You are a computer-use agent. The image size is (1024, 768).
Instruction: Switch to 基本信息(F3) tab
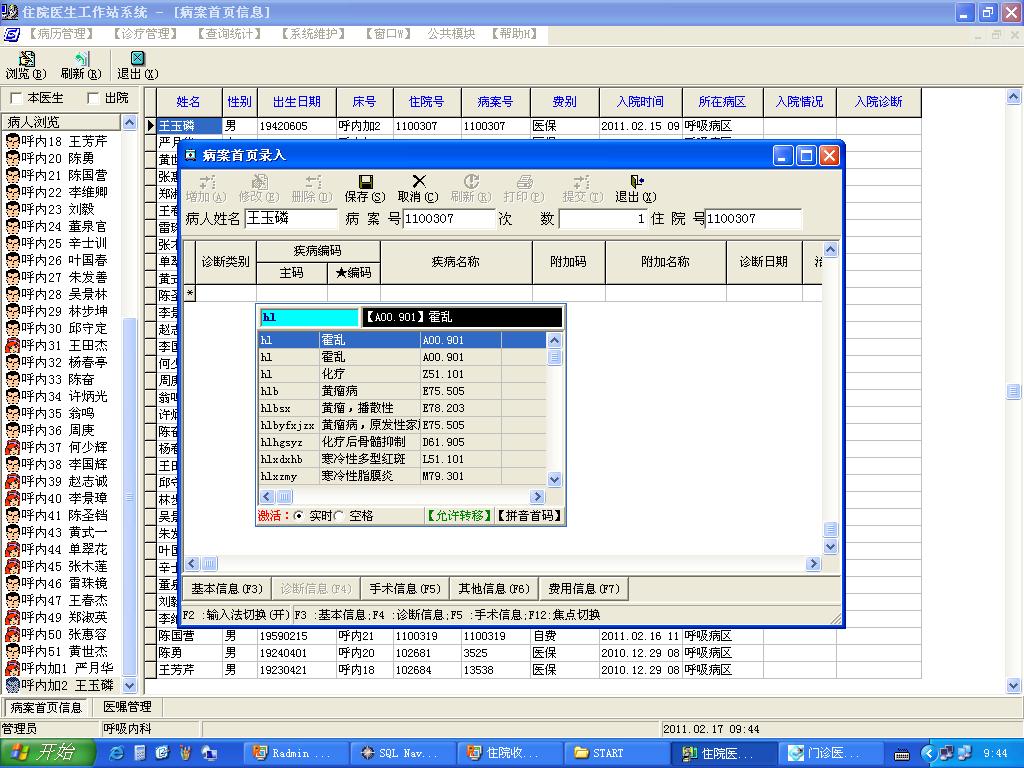coord(227,588)
